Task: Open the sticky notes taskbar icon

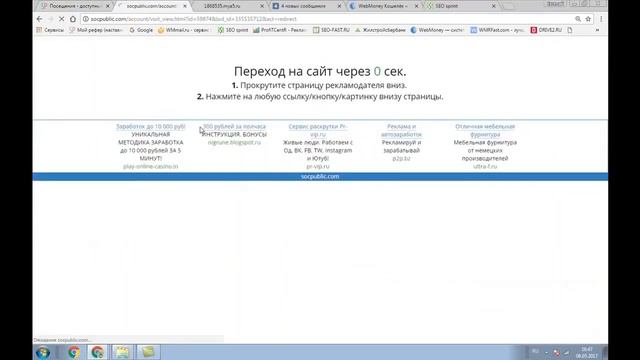Action: [148, 352]
